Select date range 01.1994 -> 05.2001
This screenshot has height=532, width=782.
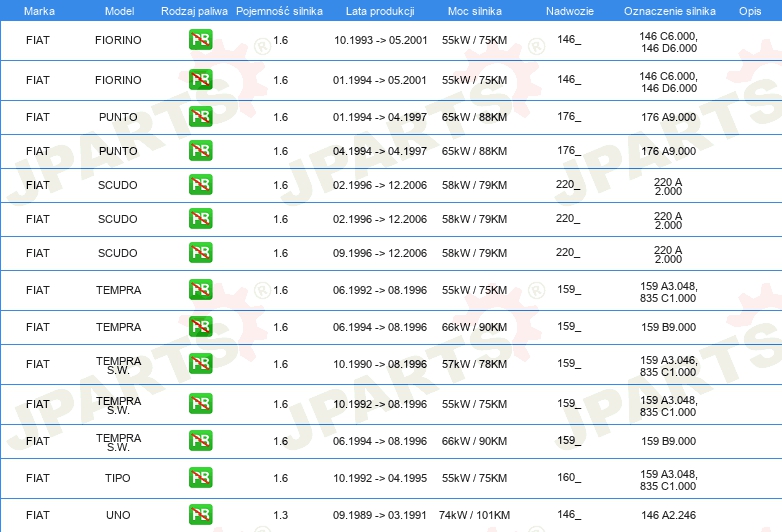pyautogui.click(x=380, y=80)
